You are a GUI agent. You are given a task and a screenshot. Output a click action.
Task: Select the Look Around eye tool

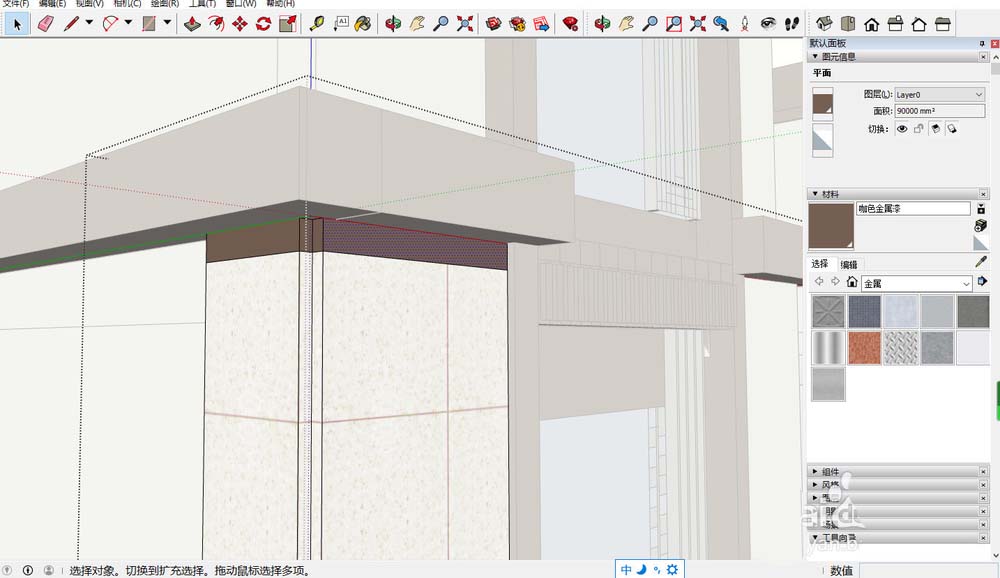point(768,24)
